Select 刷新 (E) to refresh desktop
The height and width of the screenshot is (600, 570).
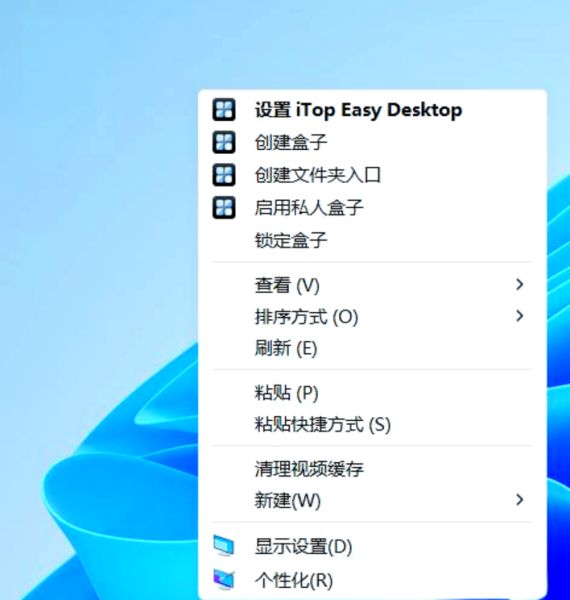tap(372, 348)
